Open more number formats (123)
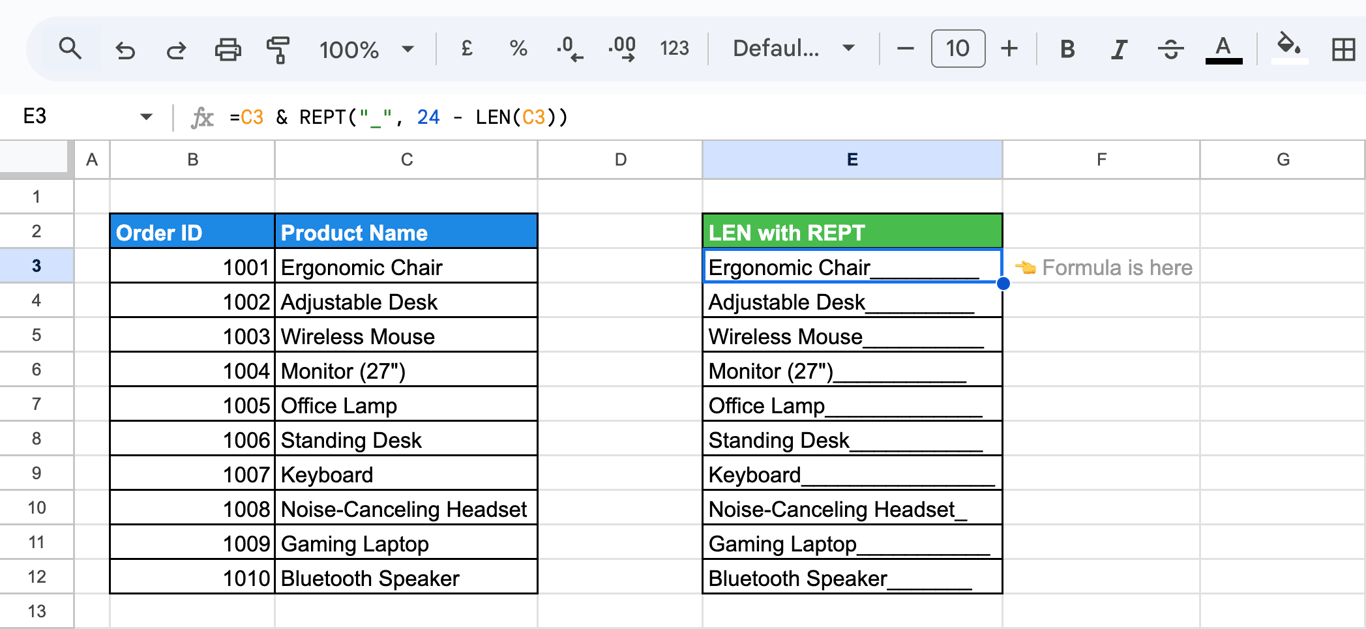Image resolution: width=1366 pixels, height=629 pixels. (x=675, y=48)
